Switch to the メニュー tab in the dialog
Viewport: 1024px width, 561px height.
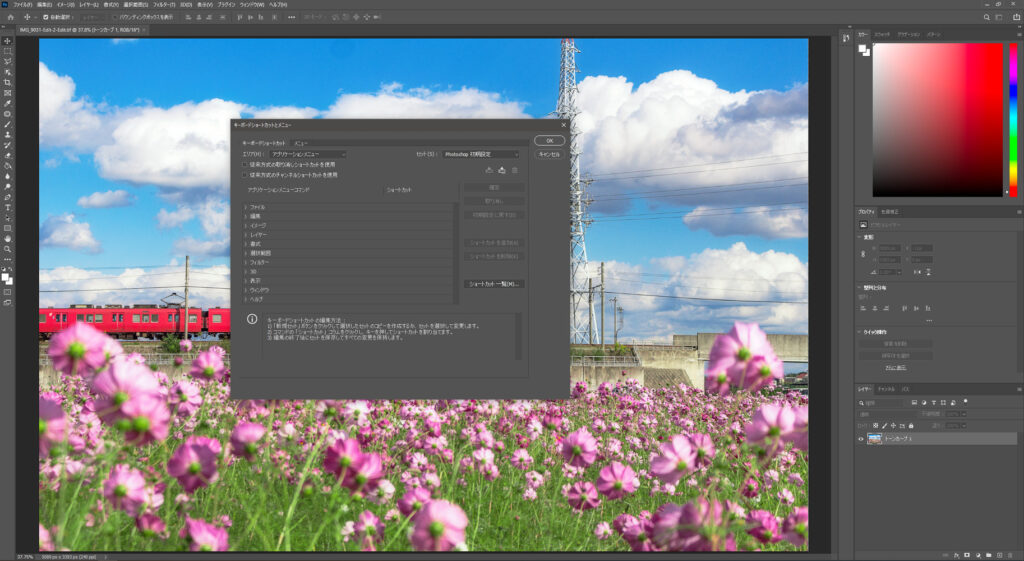pyautogui.click(x=300, y=142)
